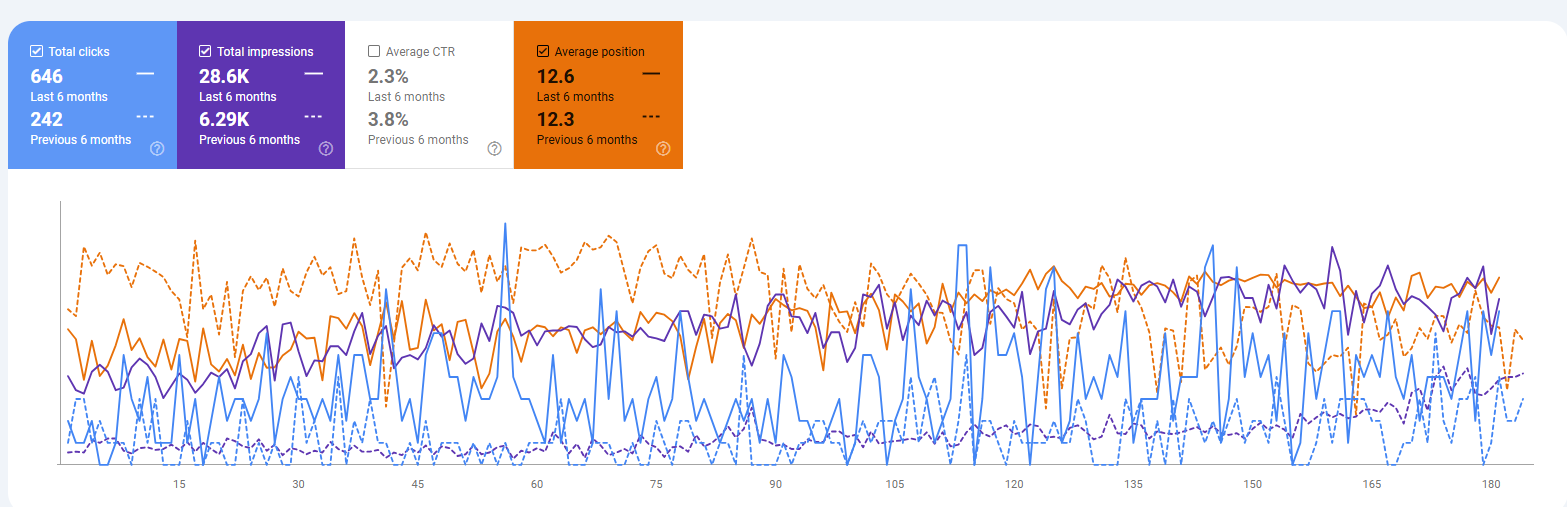Screen dimensions: 1567x507
Task: Open help icon on Total clicks card
Action: [157, 149]
